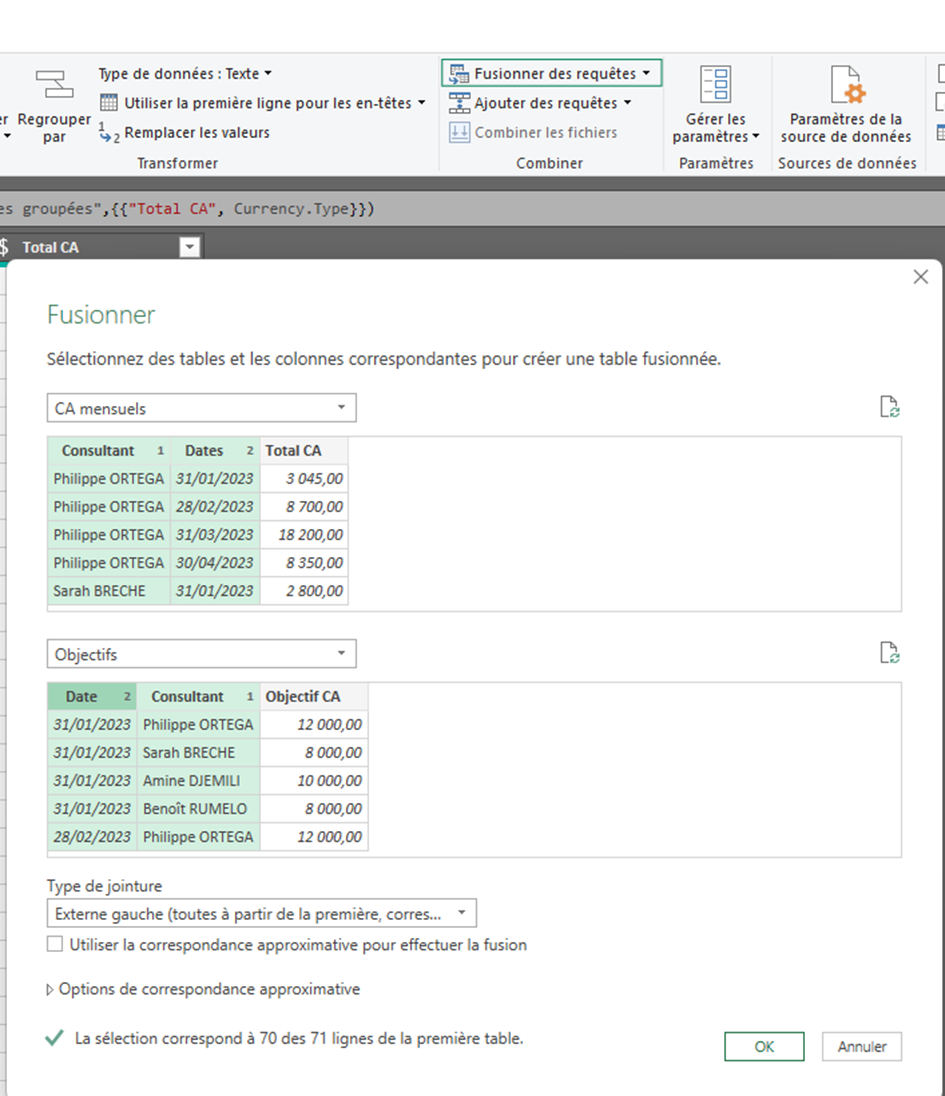Select Consultant column header in CA mensuels
This screenshot has height=1096, width=945.
click(x=109, y=451)
